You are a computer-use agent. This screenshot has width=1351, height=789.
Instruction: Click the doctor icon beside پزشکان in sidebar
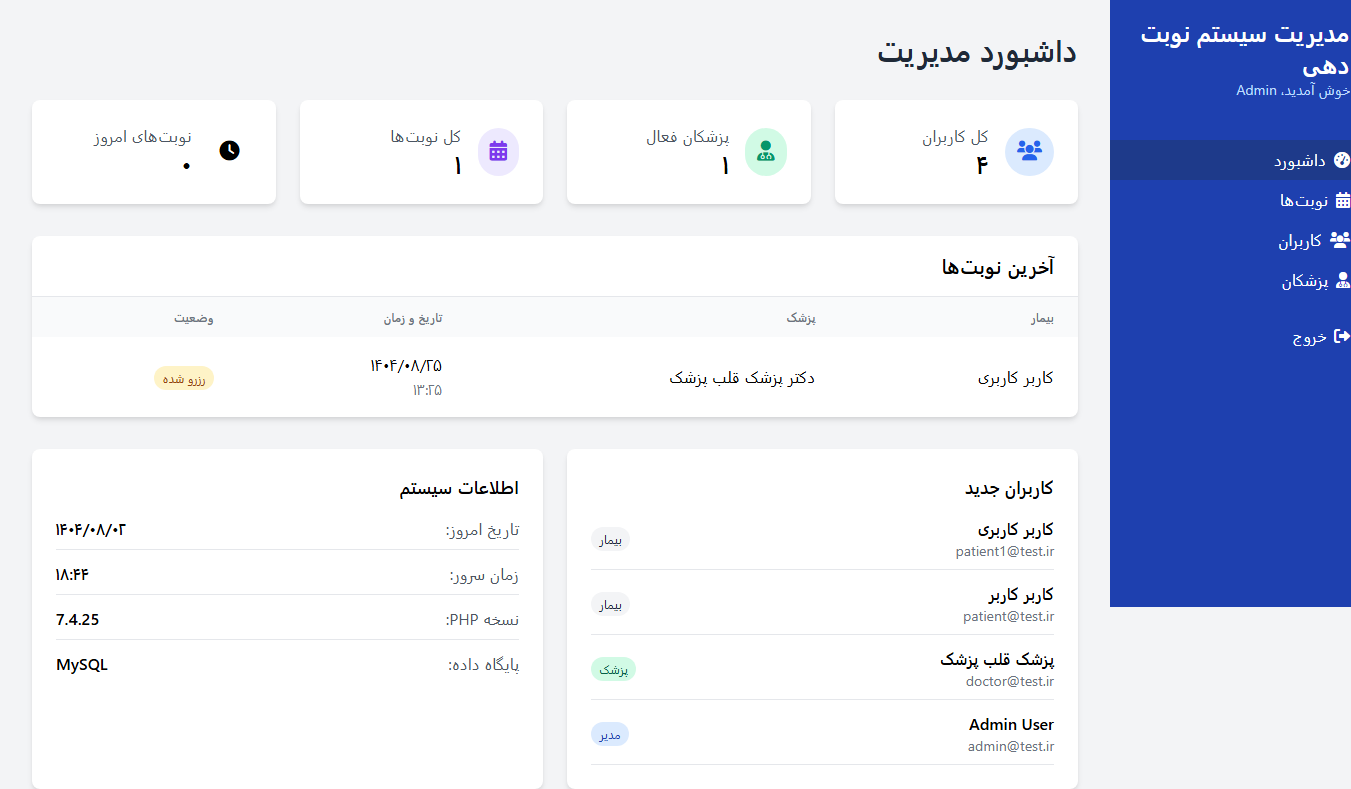[1342, 281]
